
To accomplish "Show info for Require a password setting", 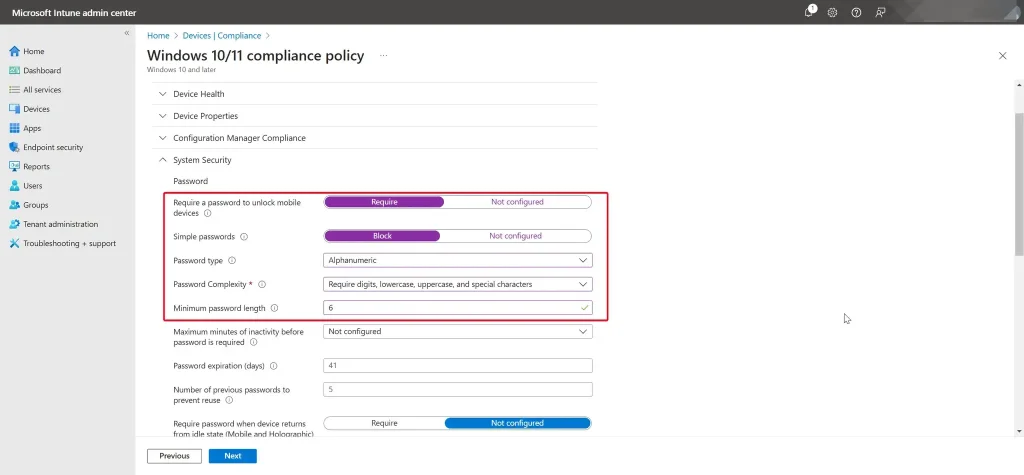I will (208, 214).
